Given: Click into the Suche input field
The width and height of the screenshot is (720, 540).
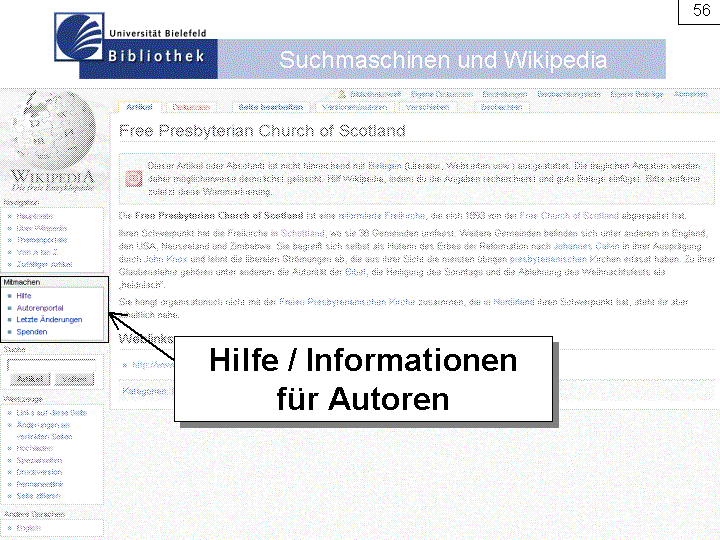Looking at the screenshot, I should (51, 365).
